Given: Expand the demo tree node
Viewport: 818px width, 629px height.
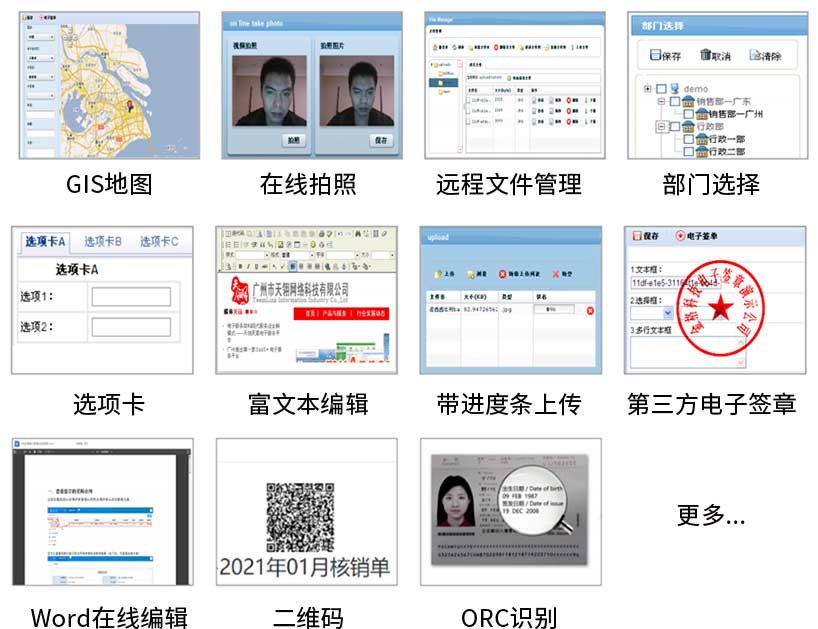Looking at the screenshot, I should (x=648, y=89).
